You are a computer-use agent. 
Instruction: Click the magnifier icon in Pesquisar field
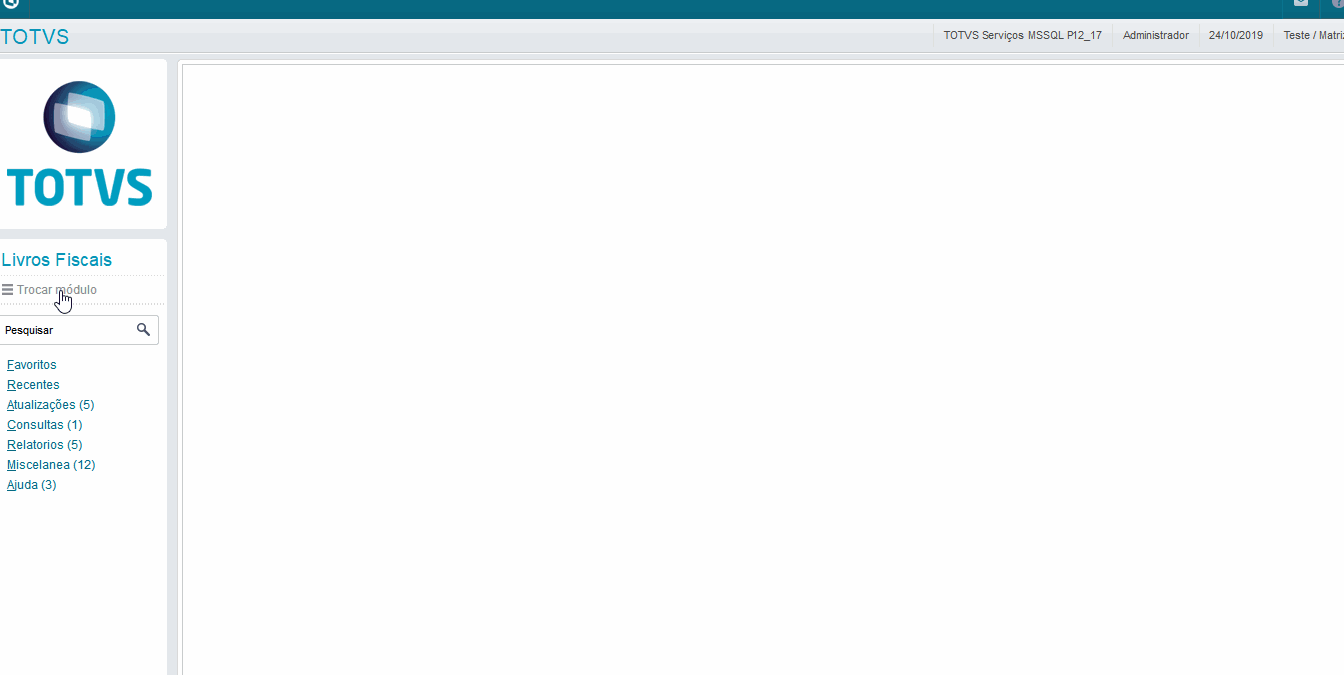click(143, 329)
